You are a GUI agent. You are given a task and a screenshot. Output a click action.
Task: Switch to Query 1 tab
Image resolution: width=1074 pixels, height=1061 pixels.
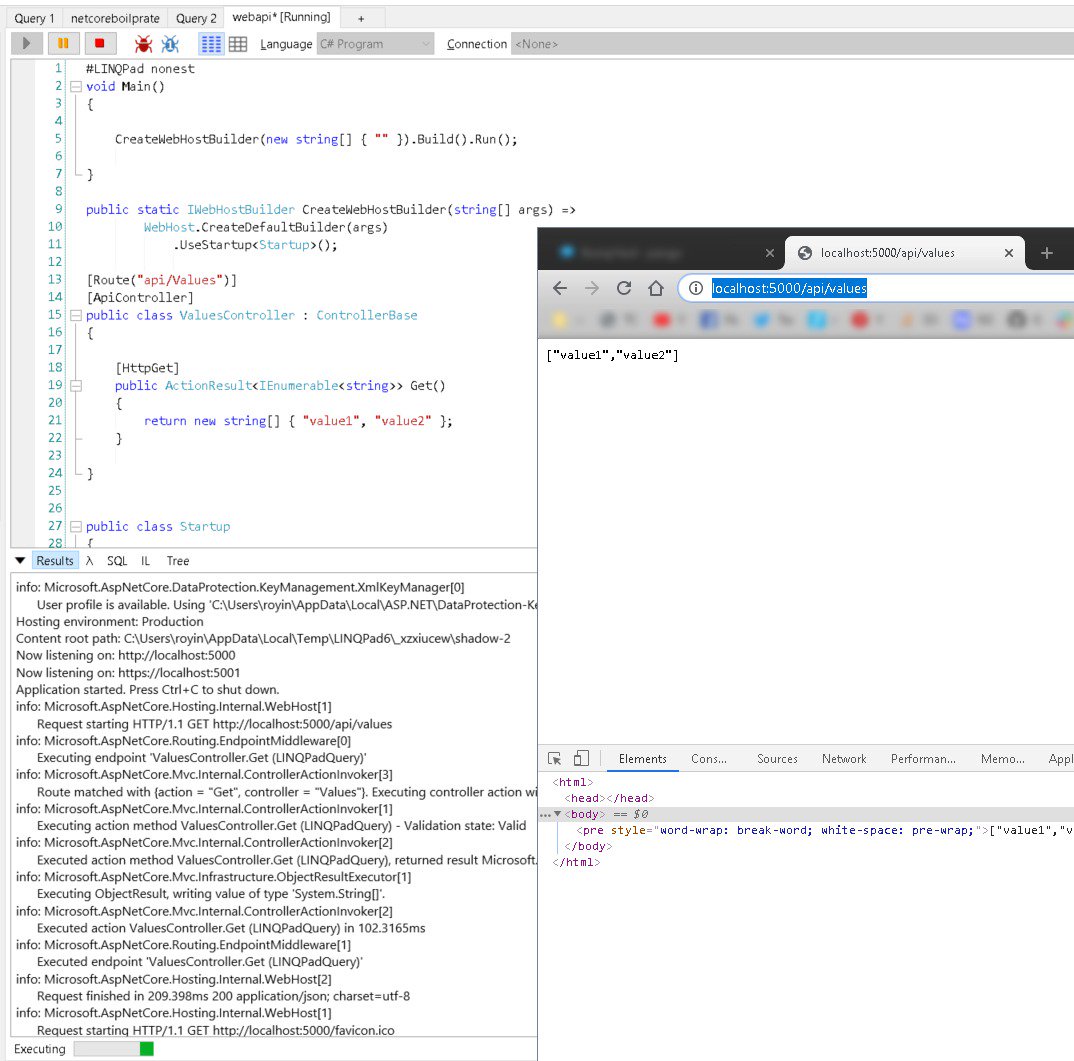click(x=34, y=18)
